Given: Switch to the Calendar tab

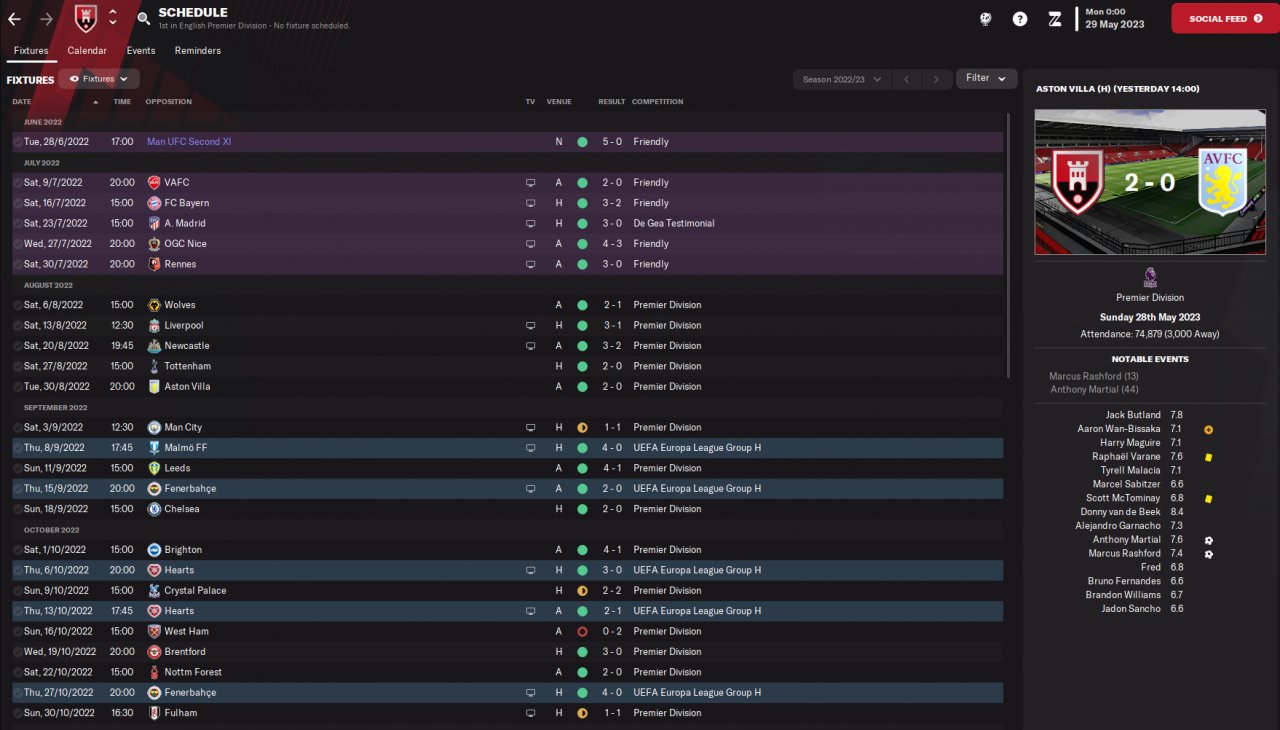Looking at the screenshot, I should tap(87, 51).
